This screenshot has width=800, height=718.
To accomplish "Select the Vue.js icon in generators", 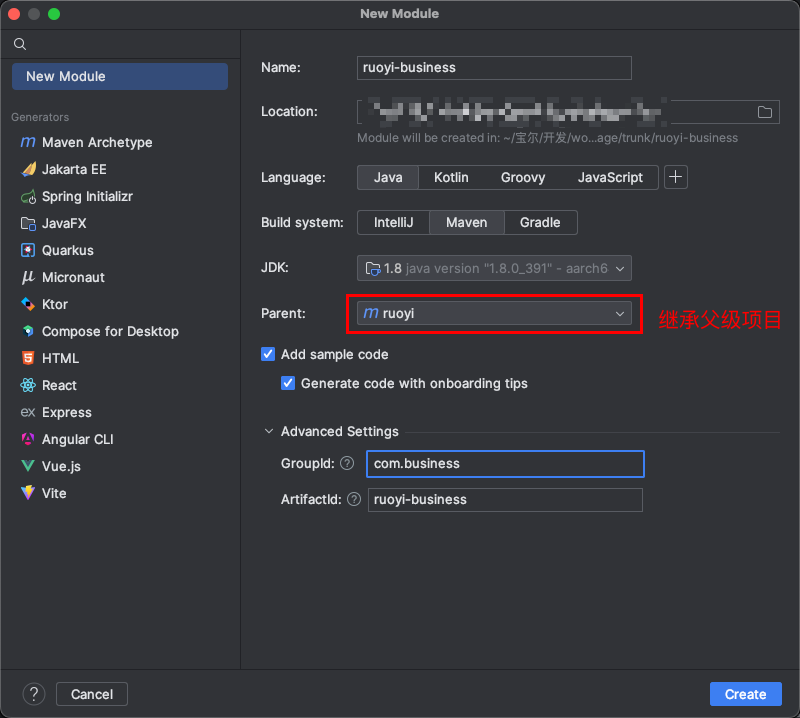I will pyautogui.click(x=28, y=466).
